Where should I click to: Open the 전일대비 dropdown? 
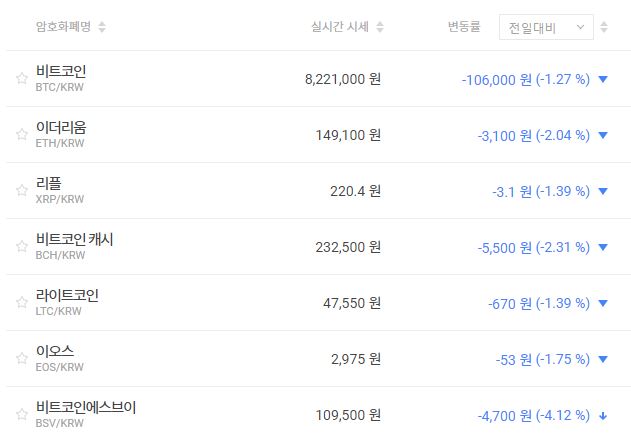[x=545, y=27]
